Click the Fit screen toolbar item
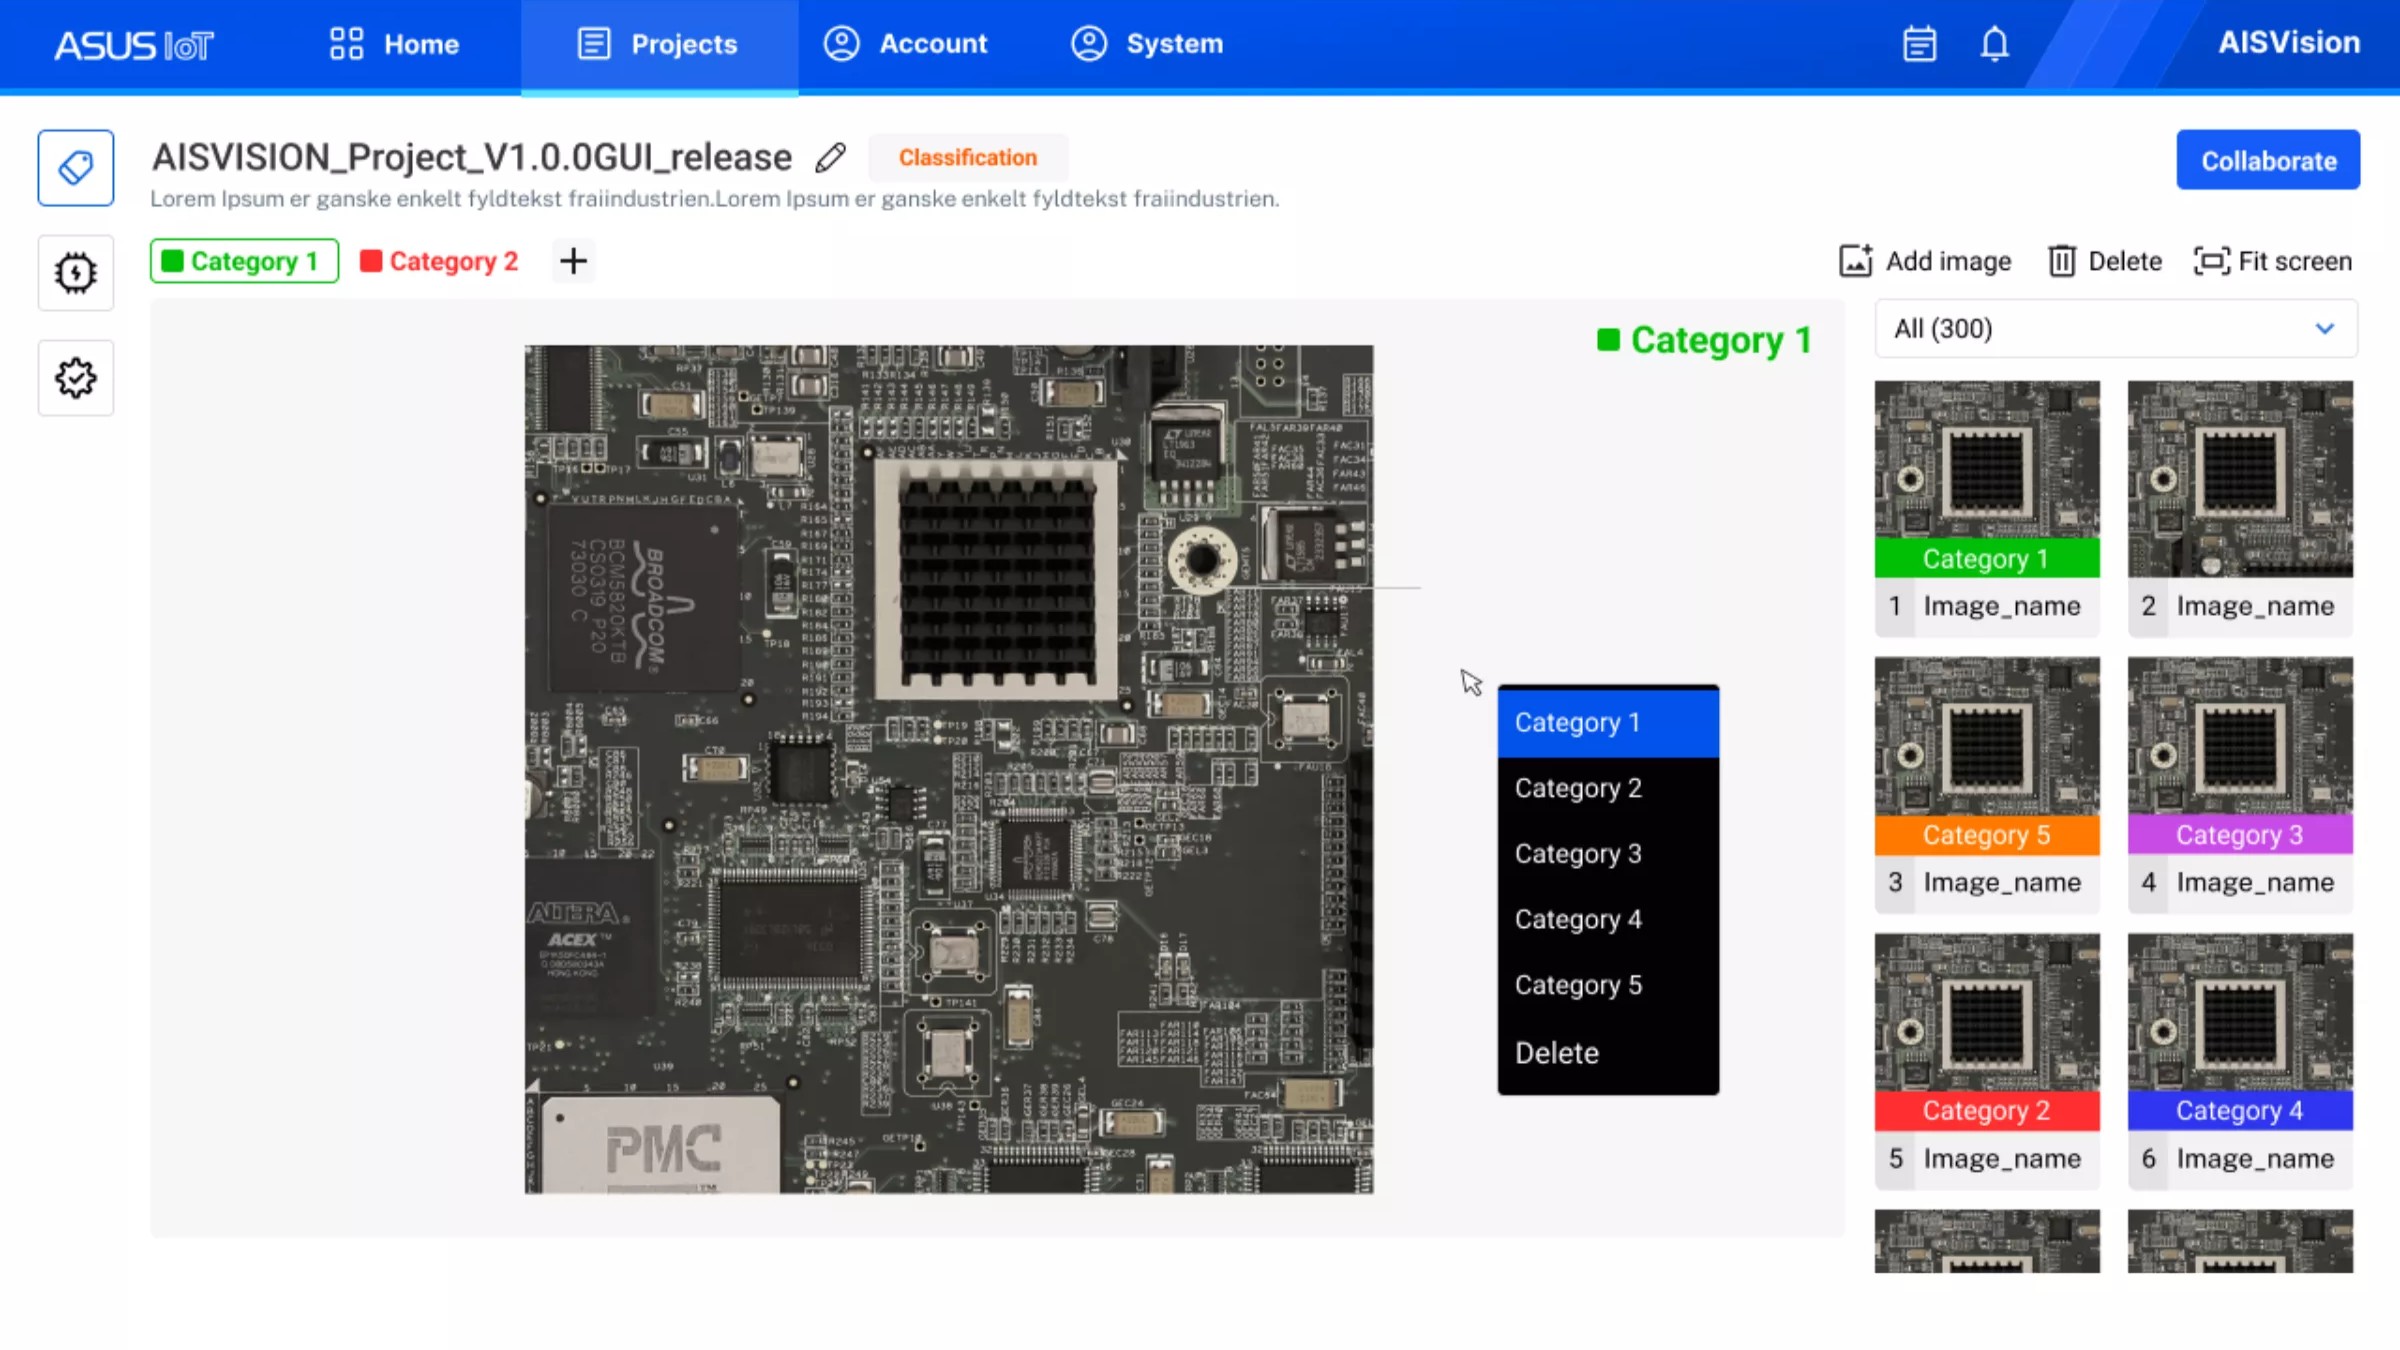The height and width of the screenshot is (1350, 2400). [2273, 261]
